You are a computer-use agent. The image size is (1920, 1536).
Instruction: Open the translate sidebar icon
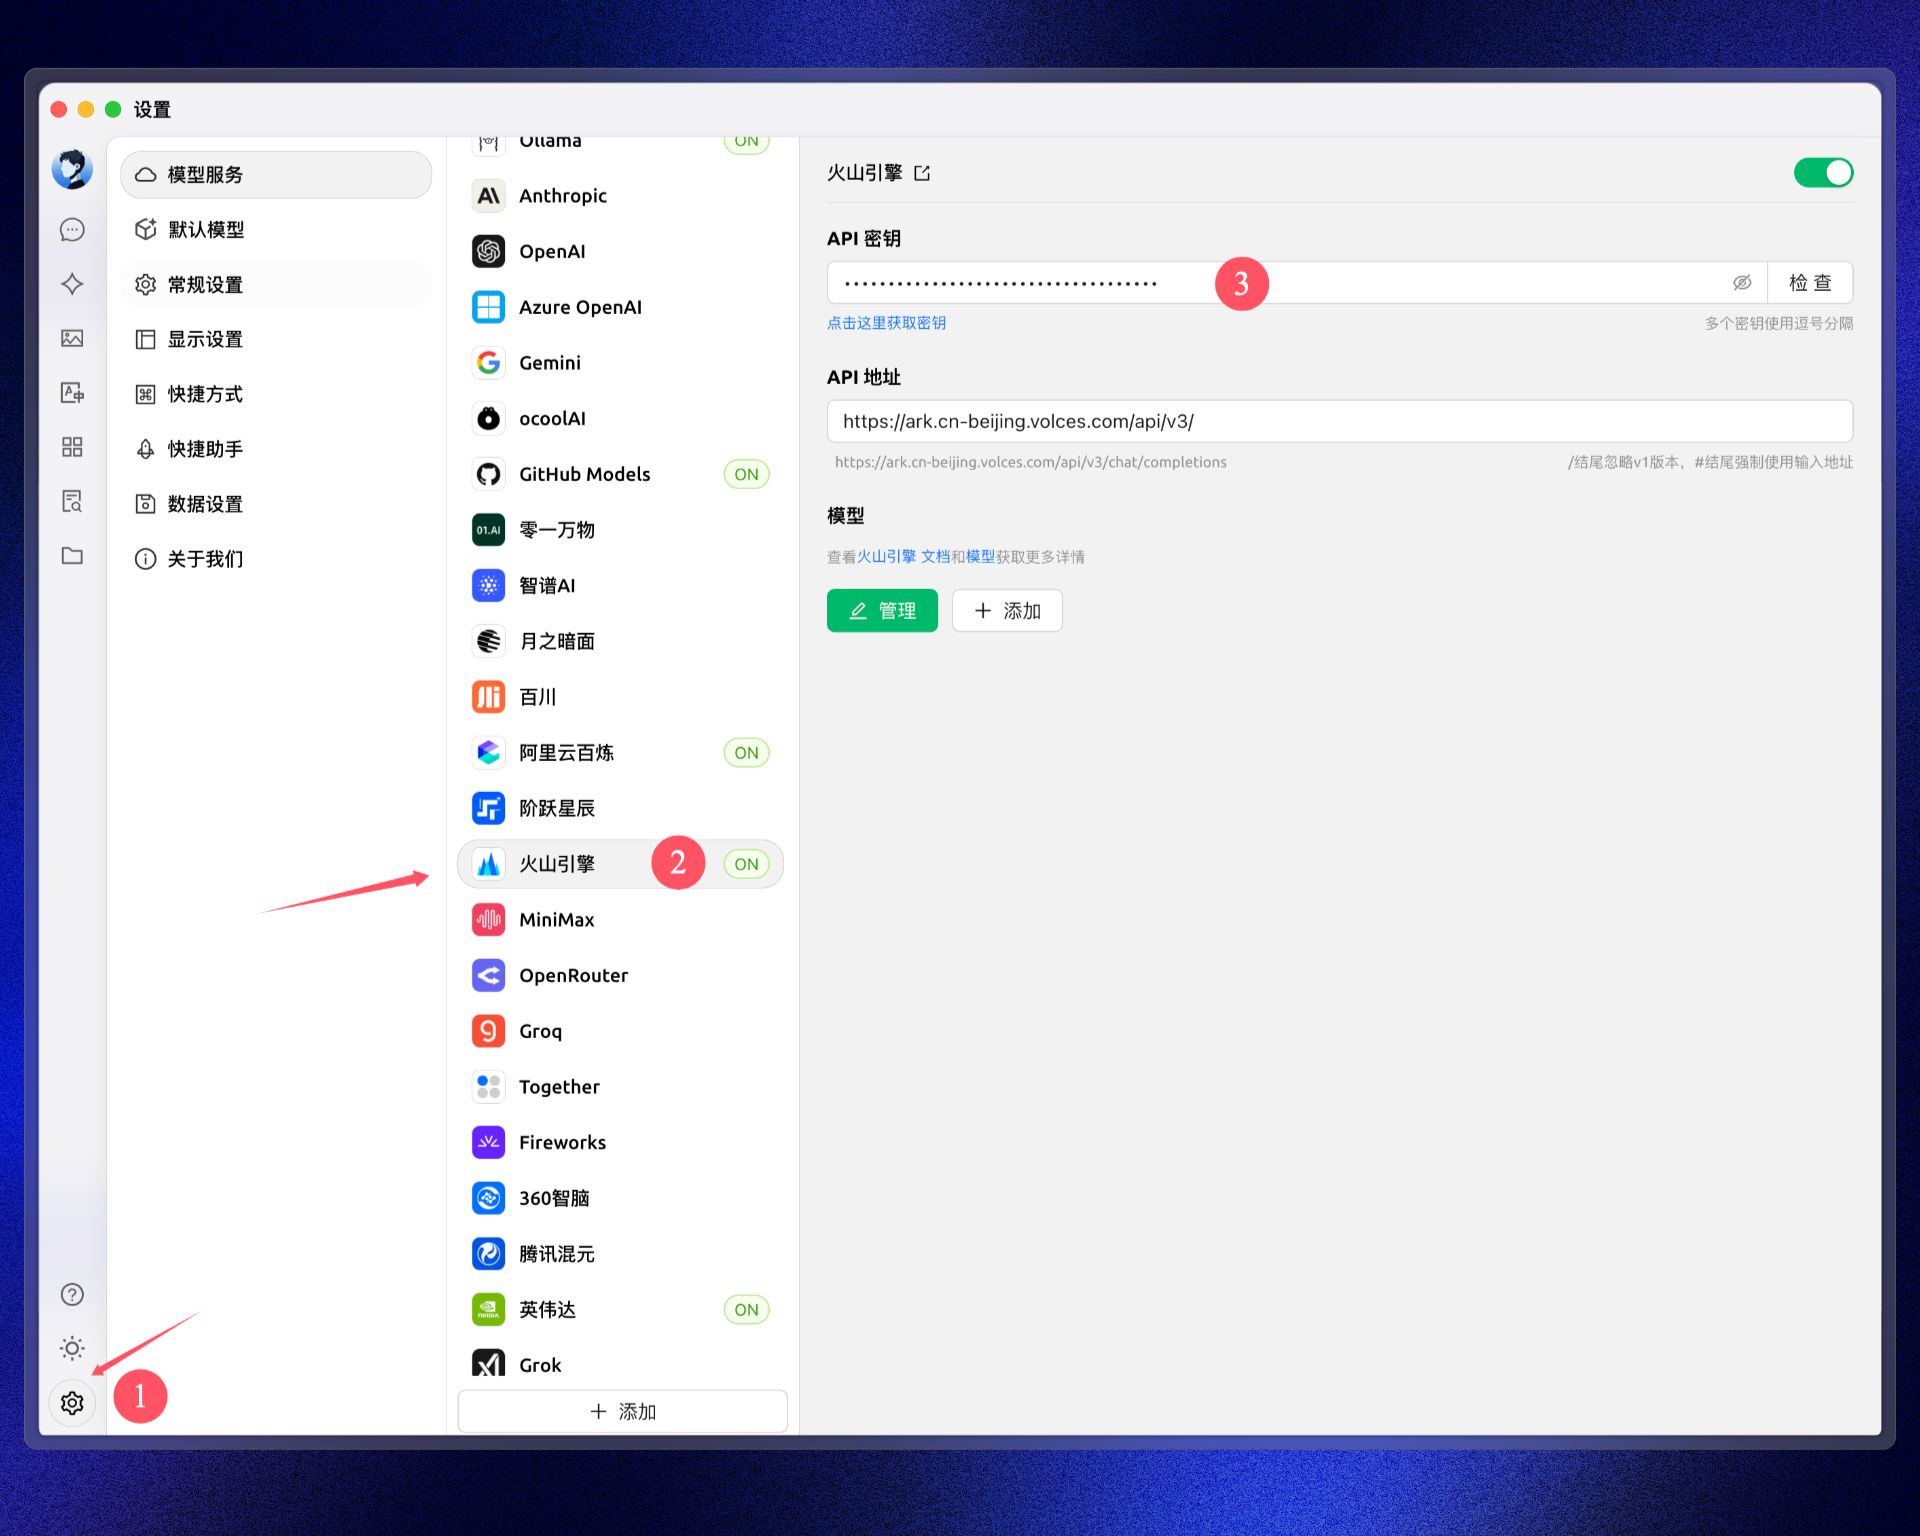[72, 393]
